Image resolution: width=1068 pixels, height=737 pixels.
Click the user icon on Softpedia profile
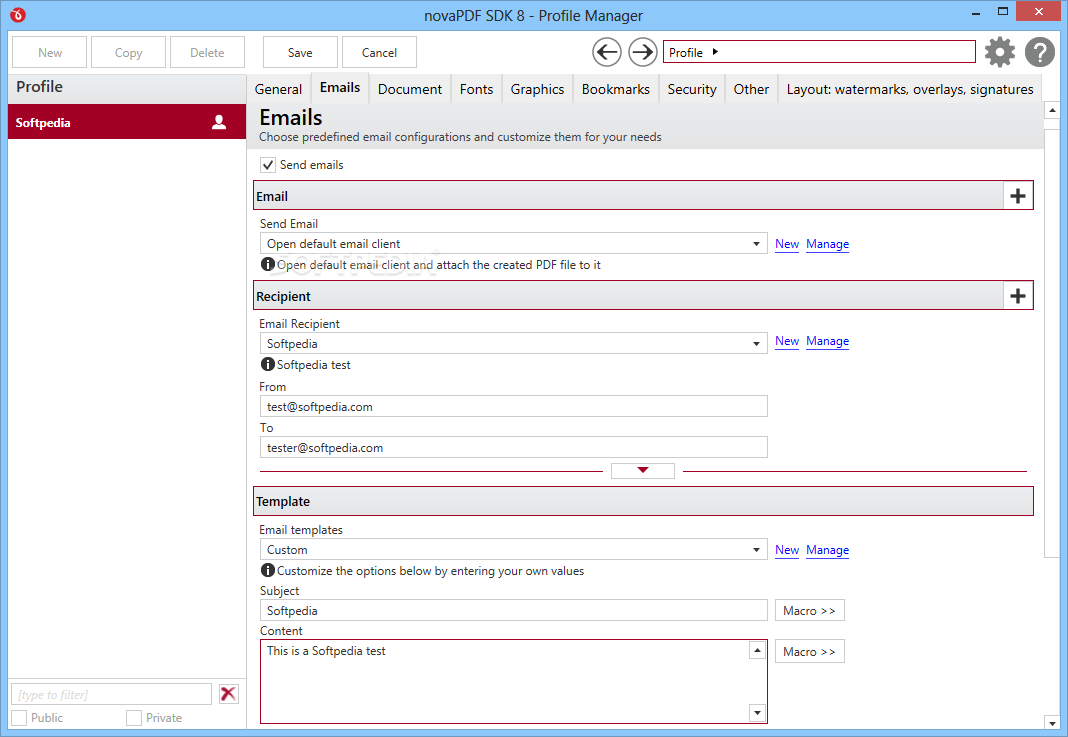pos(219,122)
